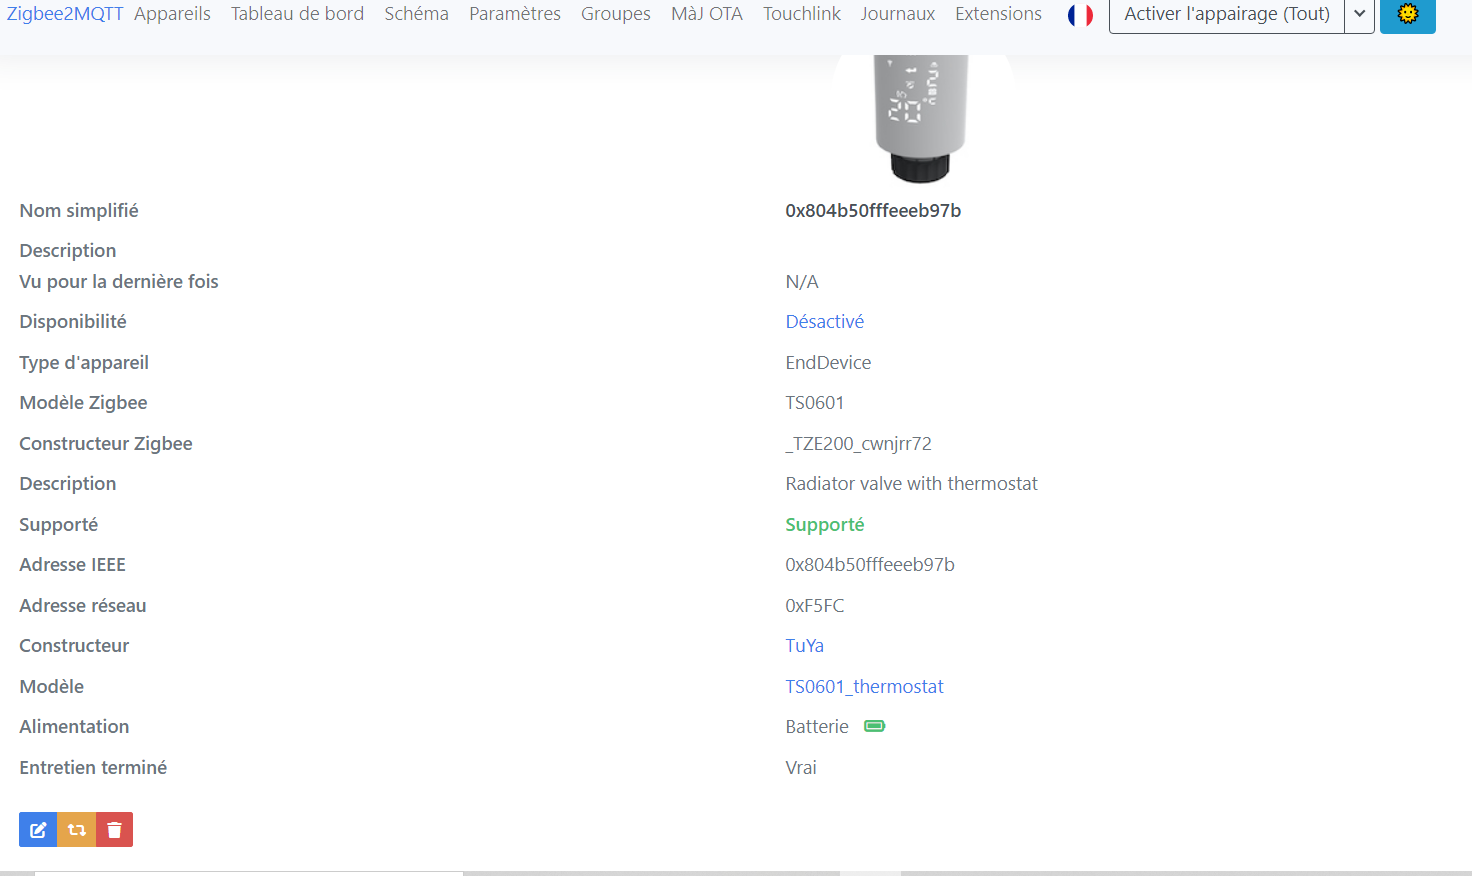Inspect the battery status icon
The image size is (1472, 876).
click(874, 725)
